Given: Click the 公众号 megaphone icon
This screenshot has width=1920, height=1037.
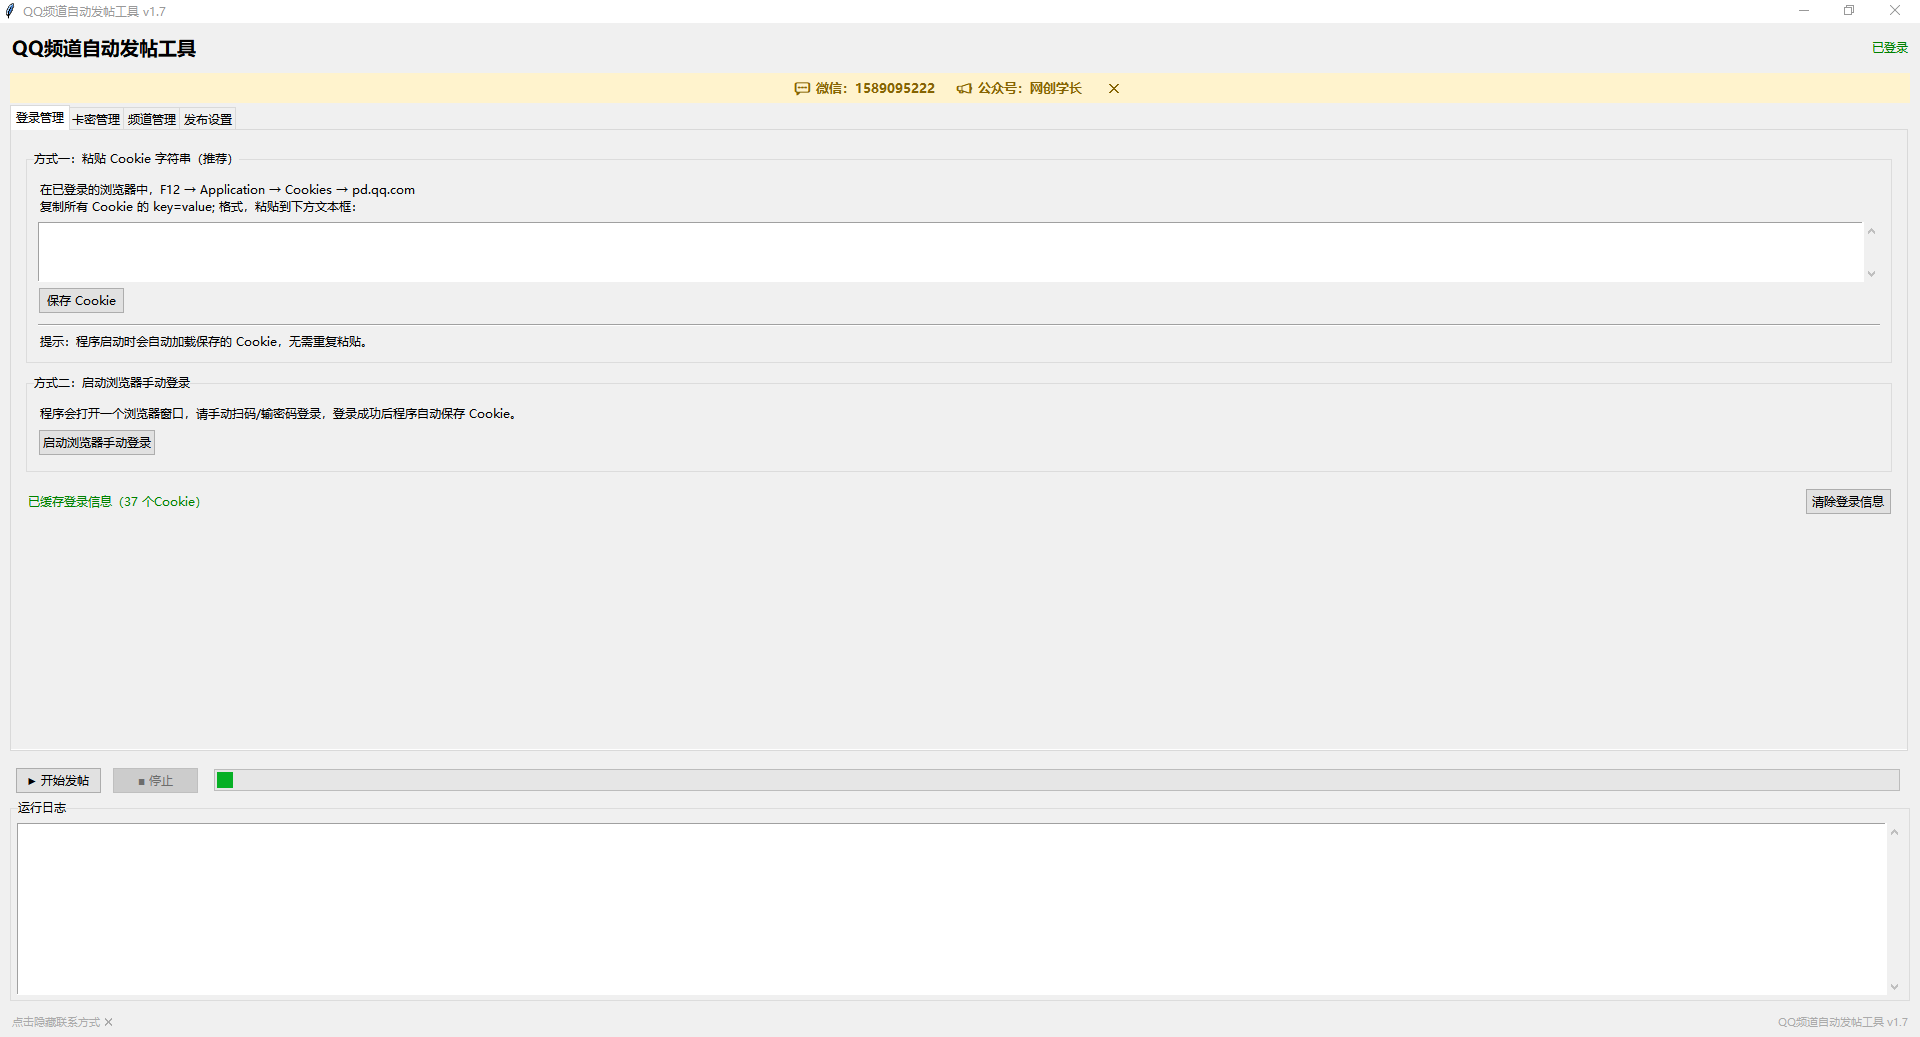Looking at the screenshot, I should point(964,88).
